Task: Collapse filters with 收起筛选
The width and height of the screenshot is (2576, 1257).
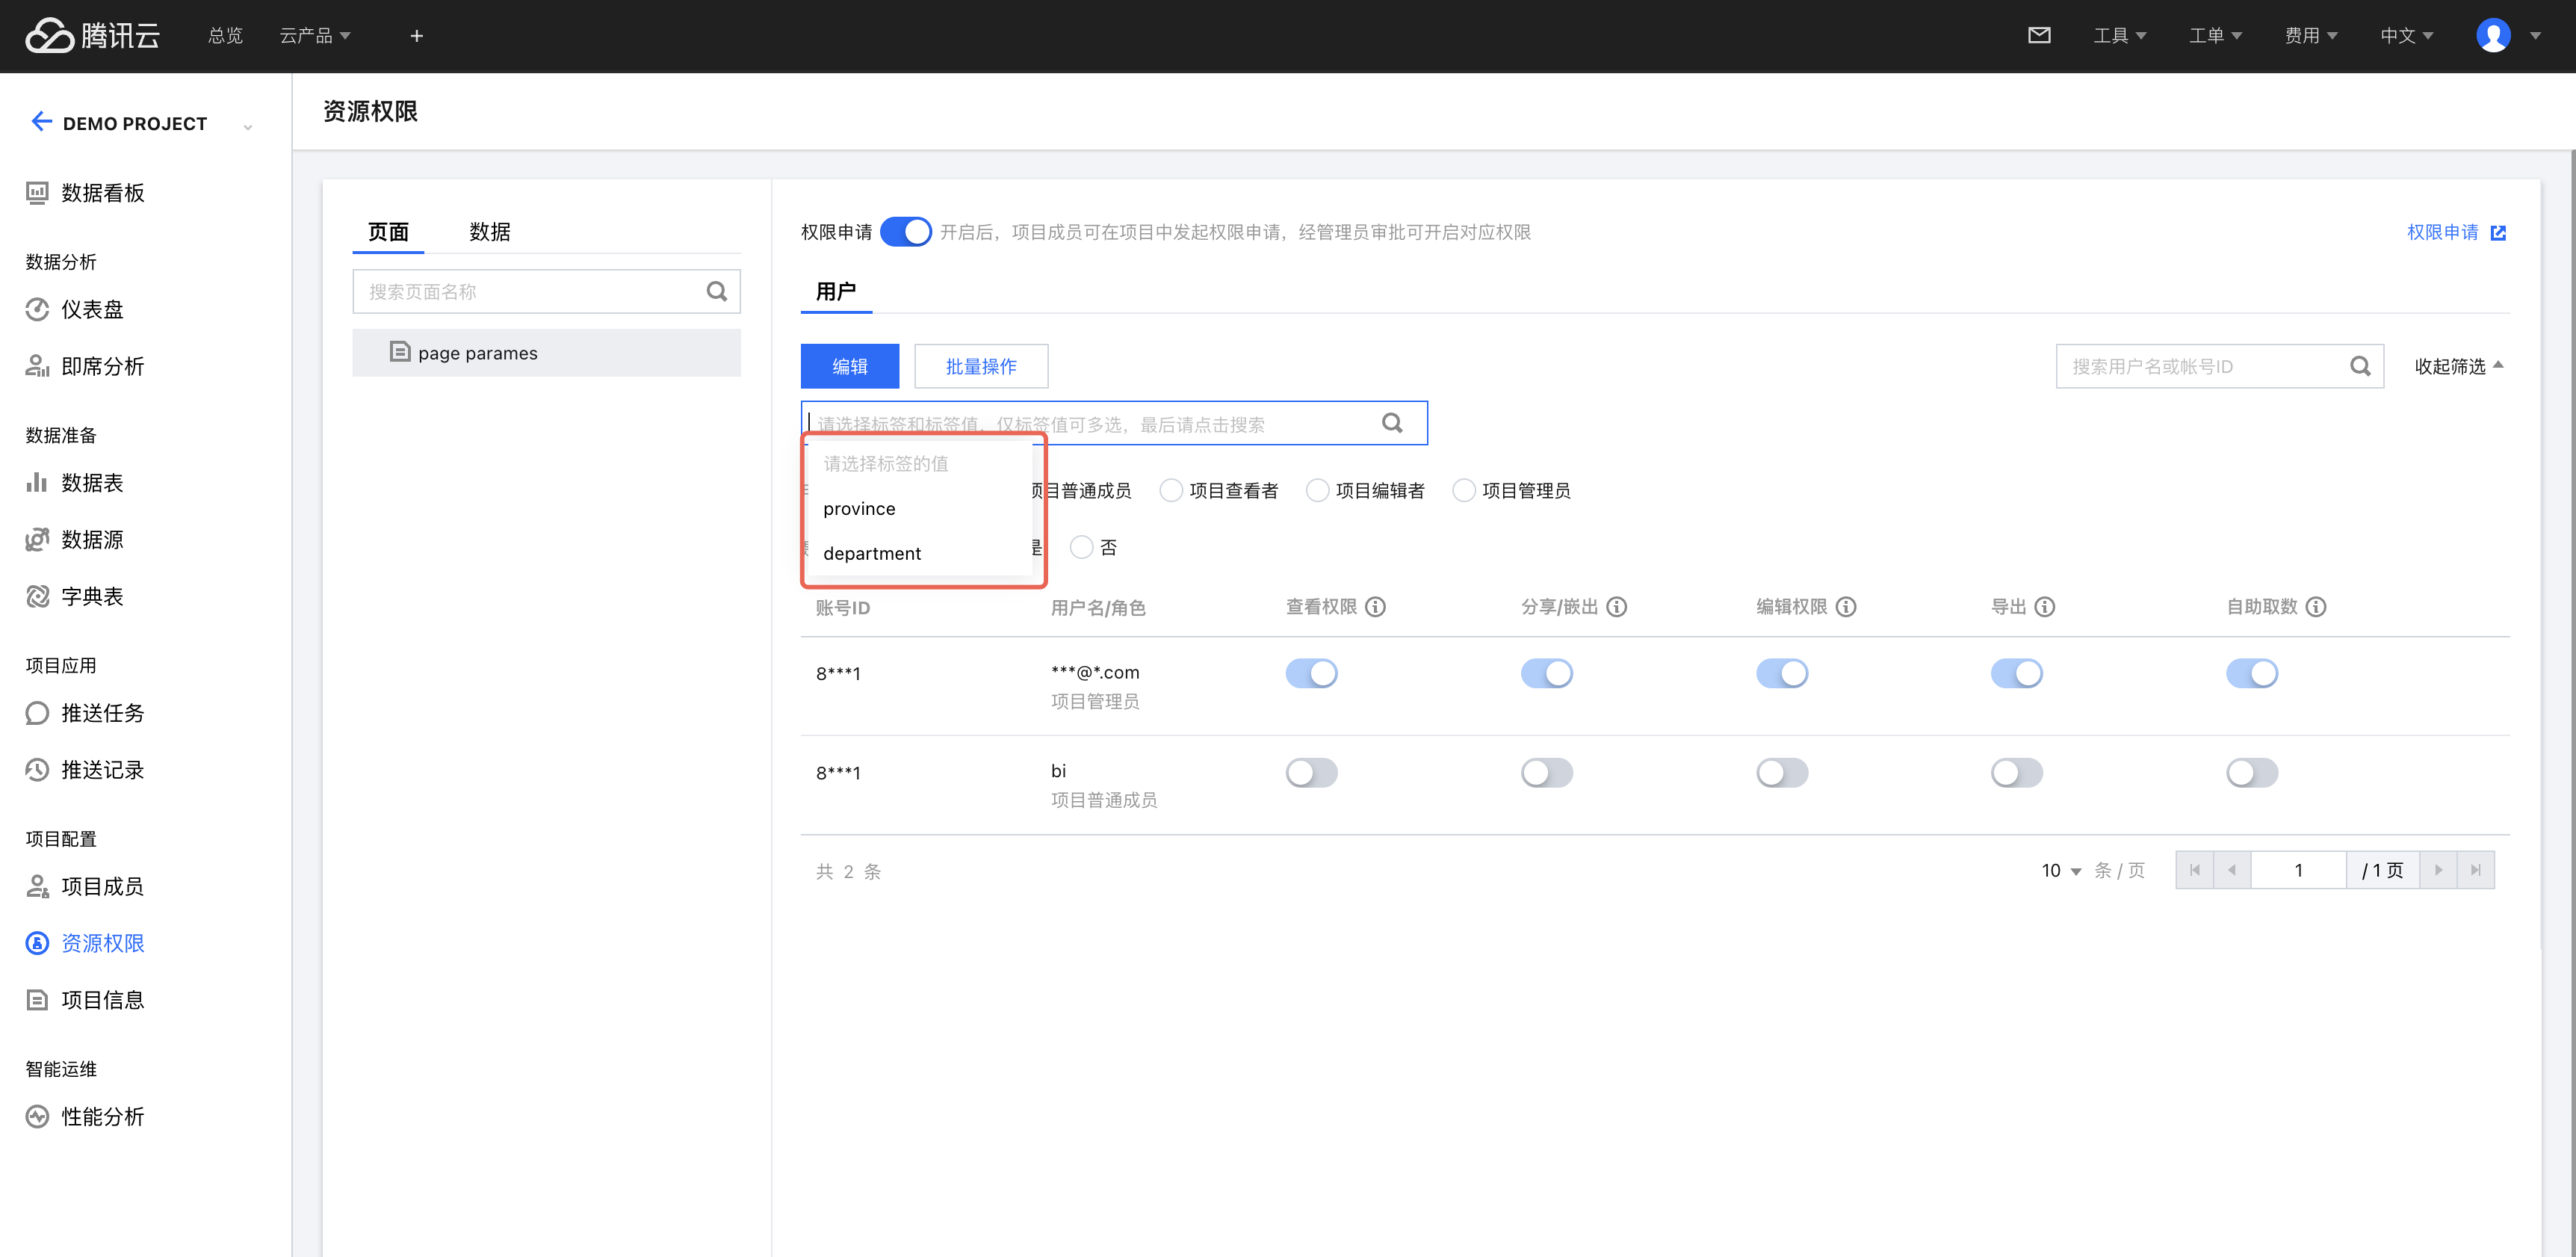Action: click(x=2458, y=366)
